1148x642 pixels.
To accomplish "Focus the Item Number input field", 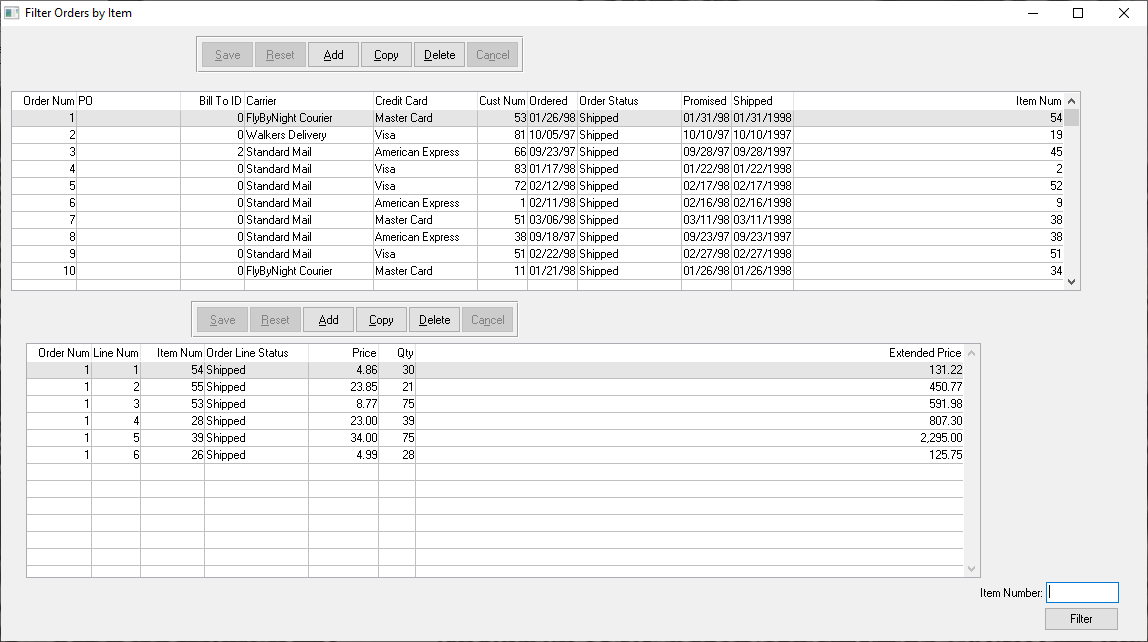I will (1082, 592).
